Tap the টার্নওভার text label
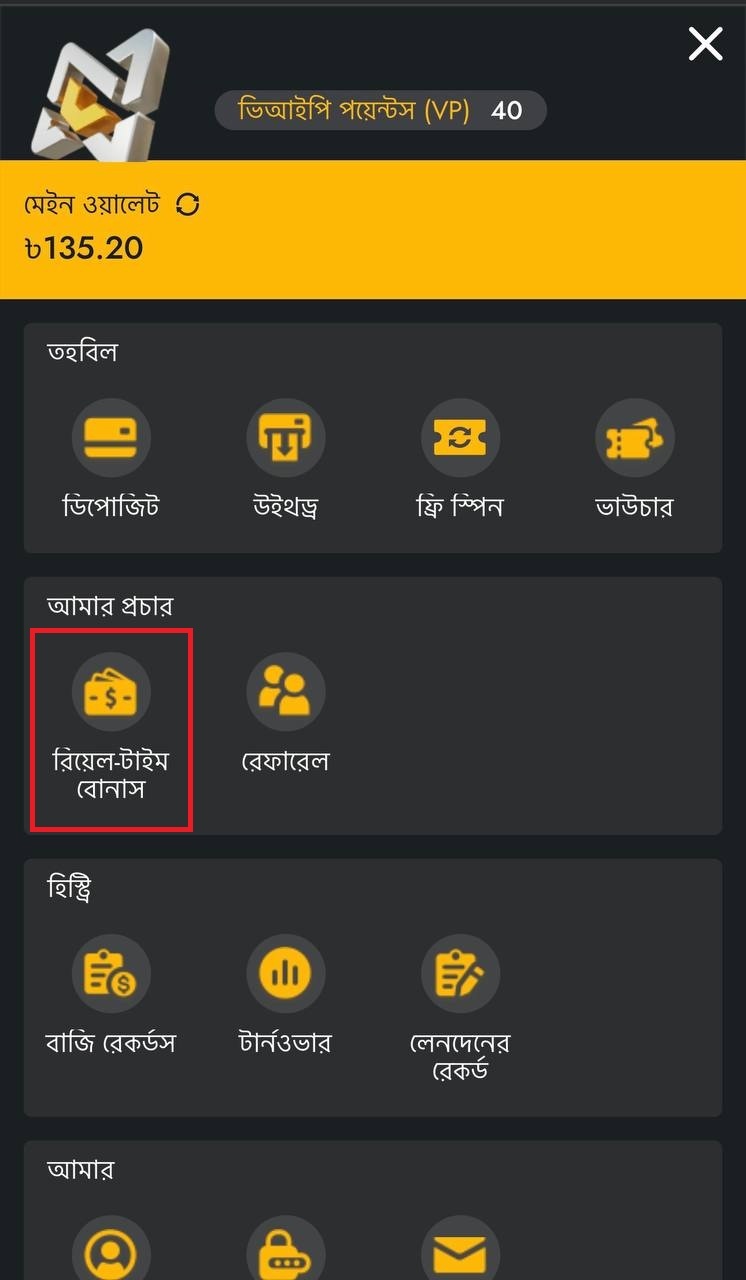 pos(285,1044)
